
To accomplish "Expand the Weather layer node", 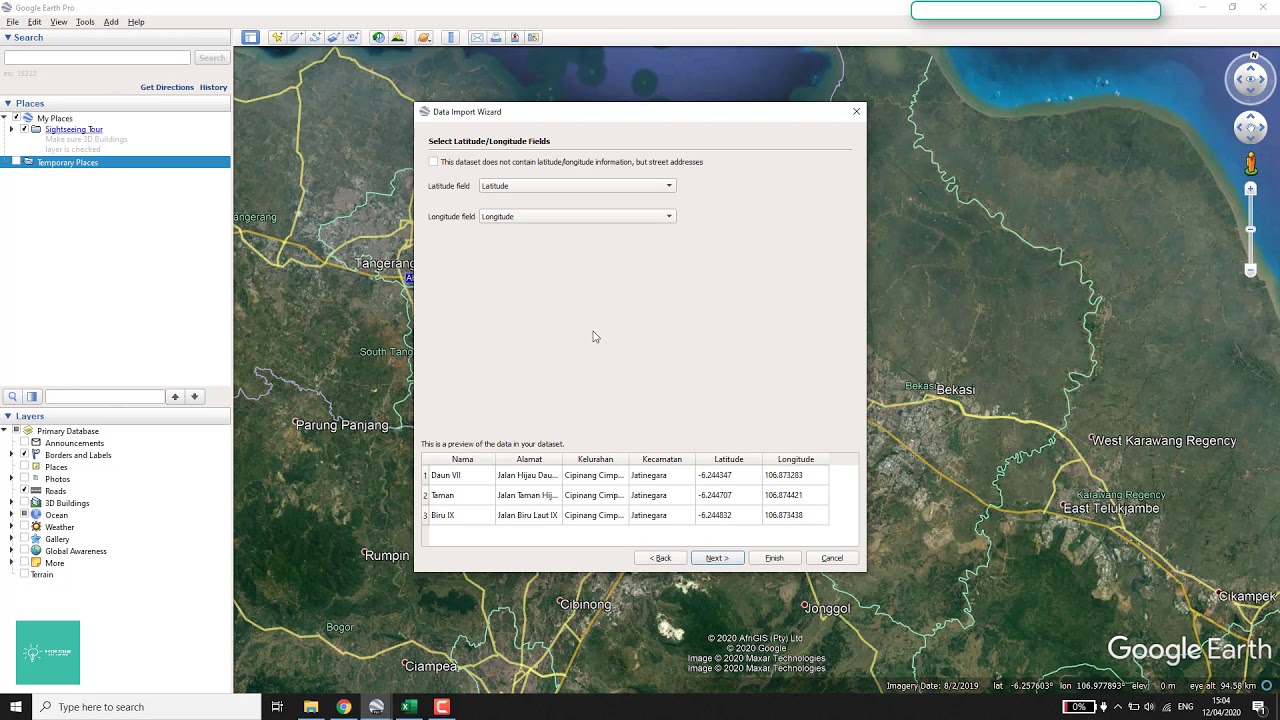I will pyautogui.click(x=11, y=527).
